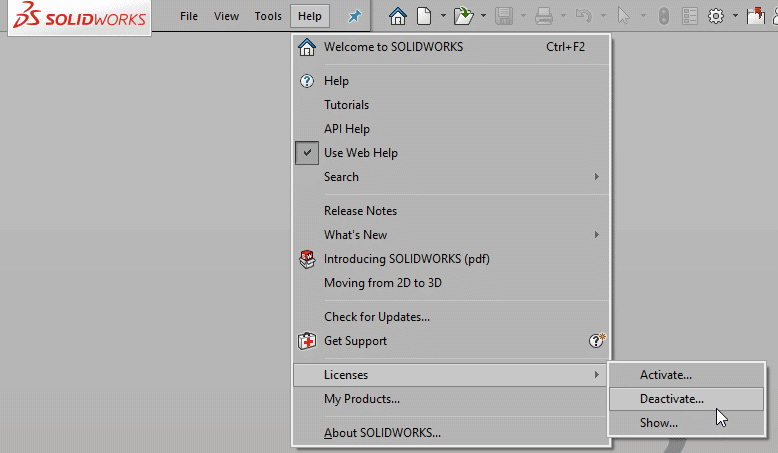Click the question-mark star icon in Get Support row
Viewport: 778px width, 453px height.
[x=597, y=340]
